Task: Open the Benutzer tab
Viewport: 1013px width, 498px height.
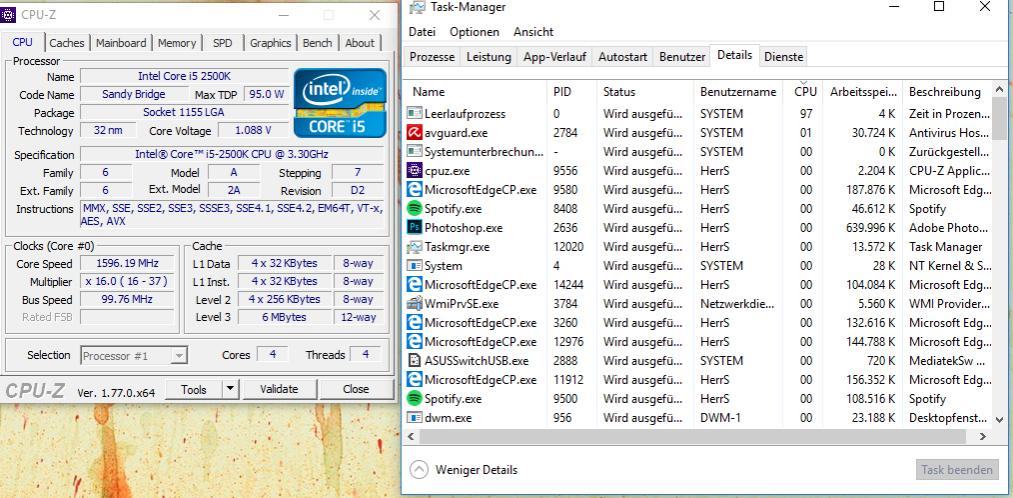Action: coord(682,57)
